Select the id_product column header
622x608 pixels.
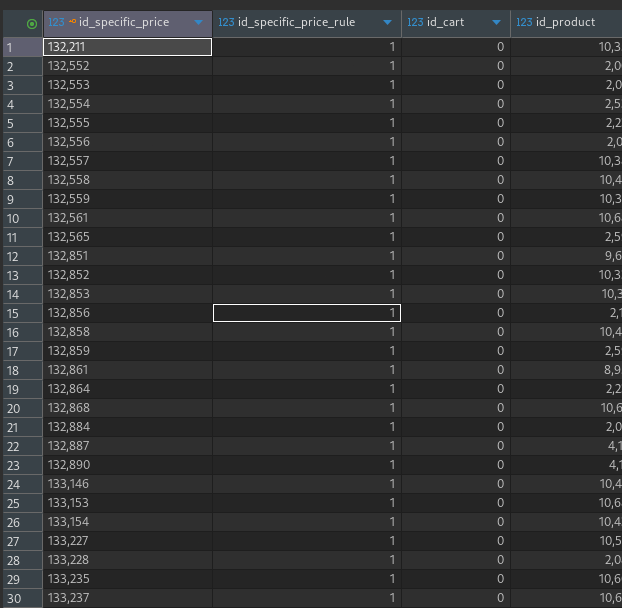pyautogui.click(x=566, y=24)
